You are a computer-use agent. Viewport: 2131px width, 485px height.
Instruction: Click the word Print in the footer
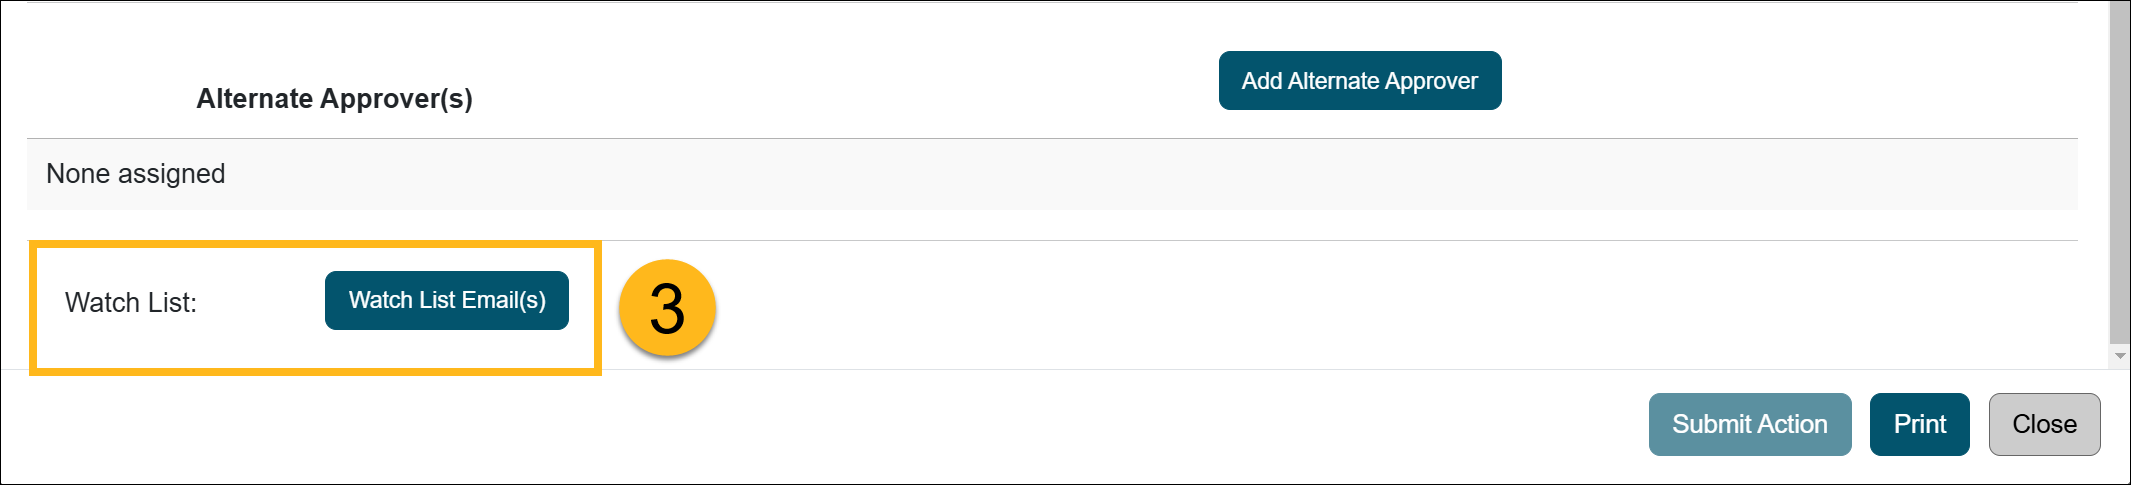(x=1919, y=424)
